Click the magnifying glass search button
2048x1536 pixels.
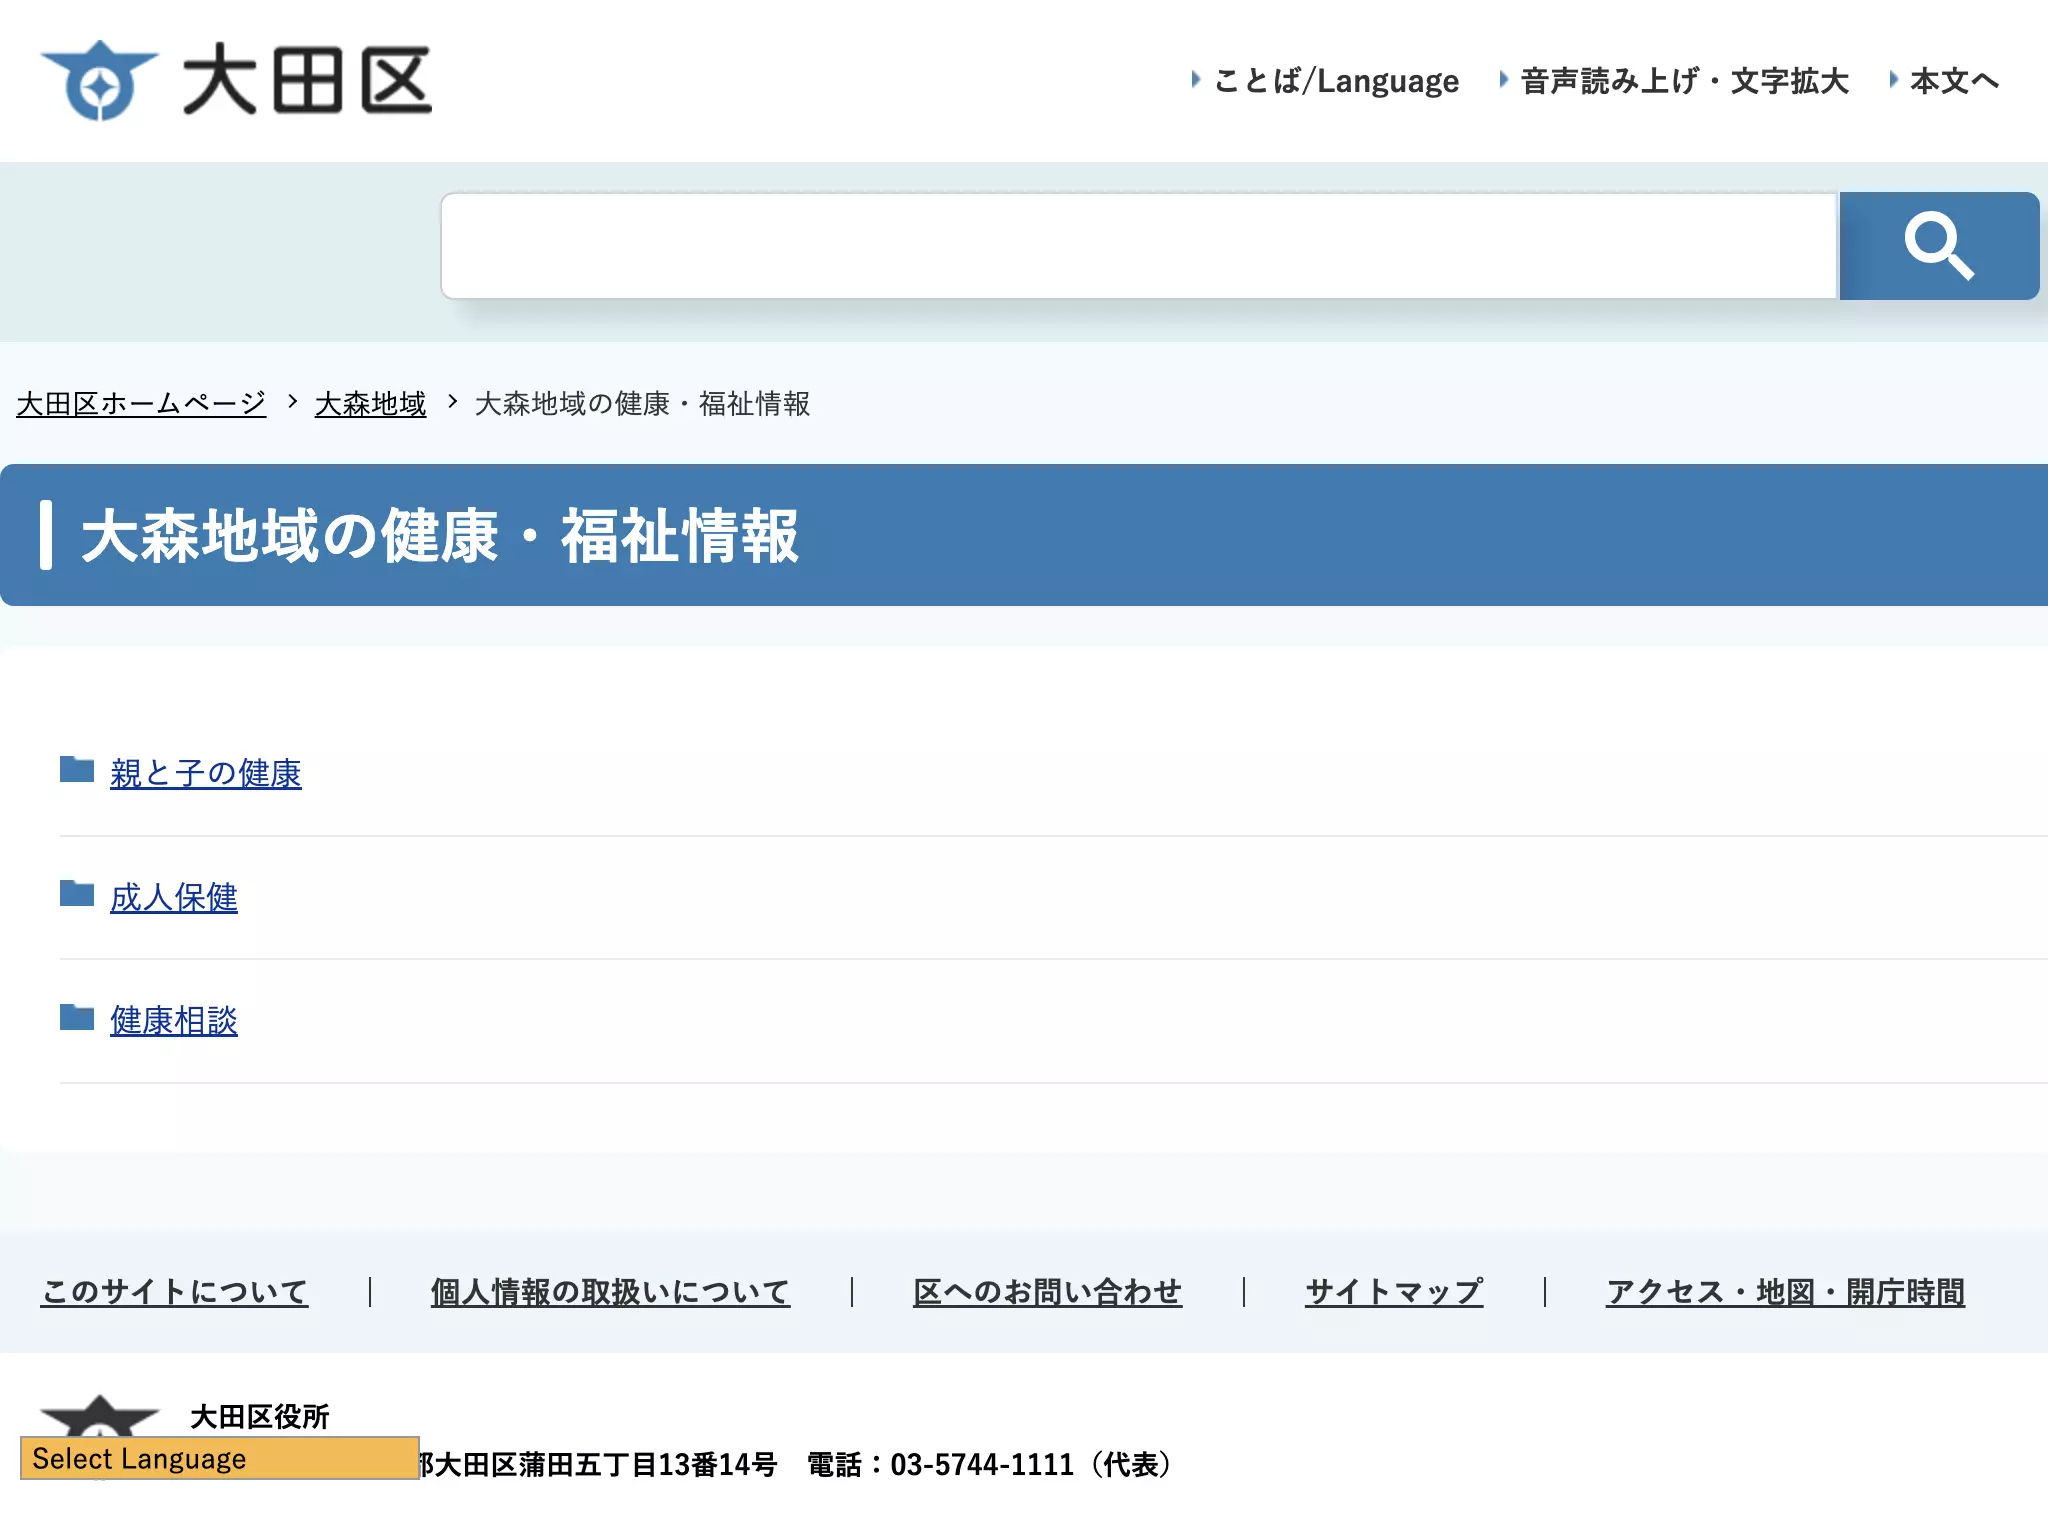[x=1939, y=246]
